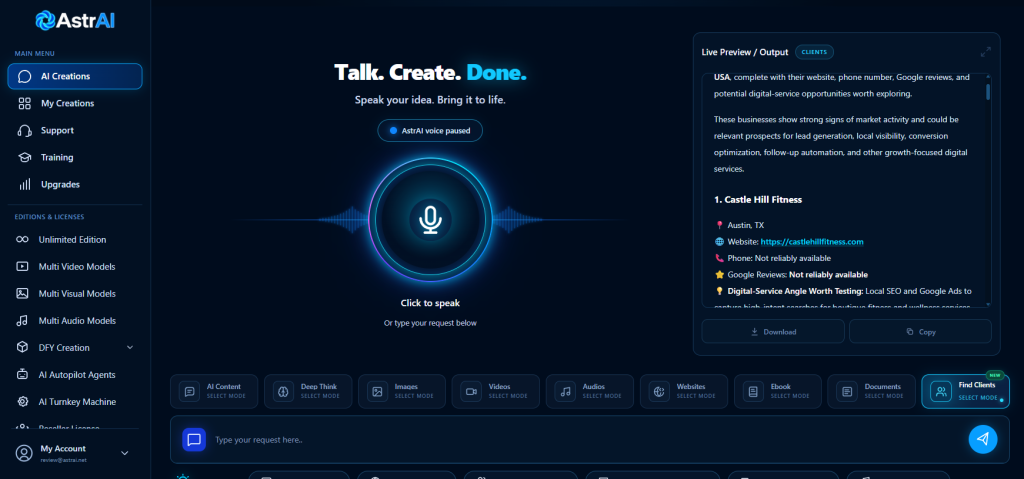
Task: Expand the My Account dropdown chevron
Action: [125, 453]
